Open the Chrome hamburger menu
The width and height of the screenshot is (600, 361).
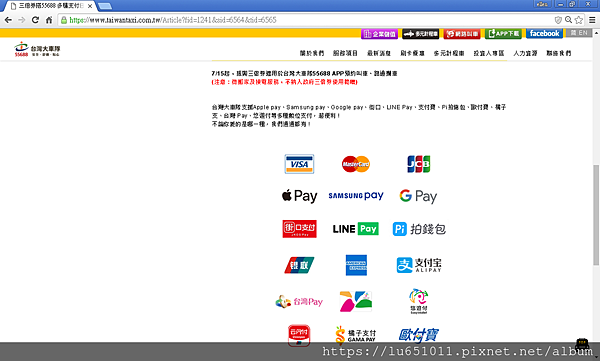click(x=592, y=20)
